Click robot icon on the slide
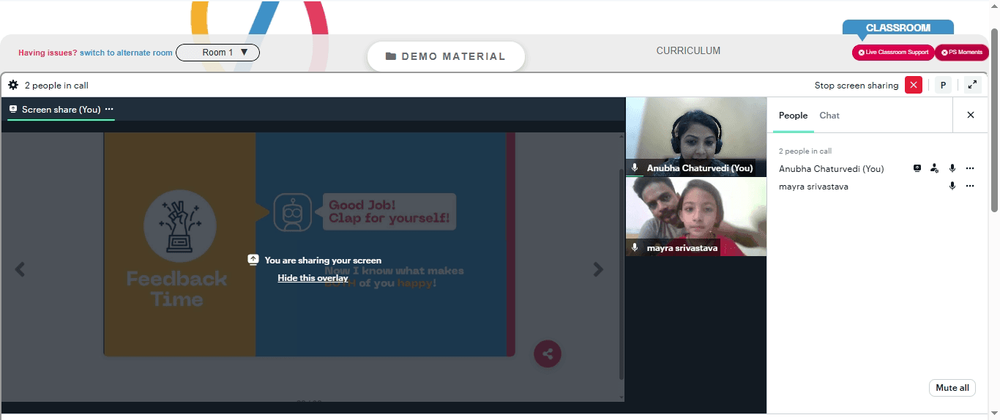 [292, 212]
